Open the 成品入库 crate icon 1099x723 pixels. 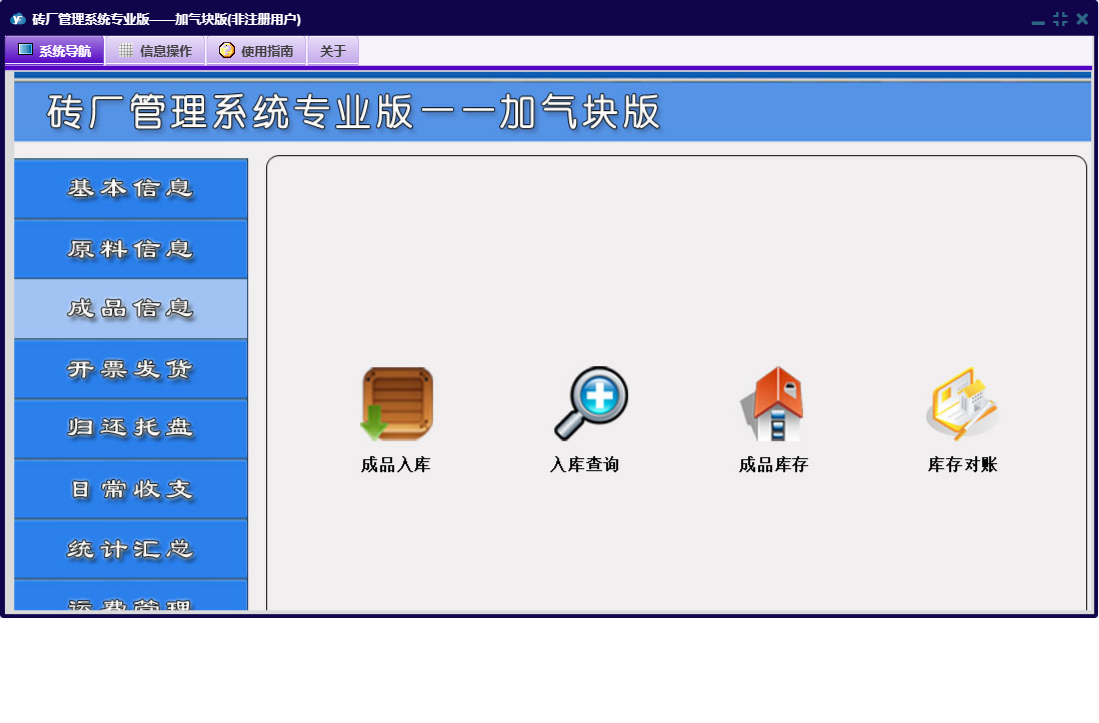click(x=397, y=404)
